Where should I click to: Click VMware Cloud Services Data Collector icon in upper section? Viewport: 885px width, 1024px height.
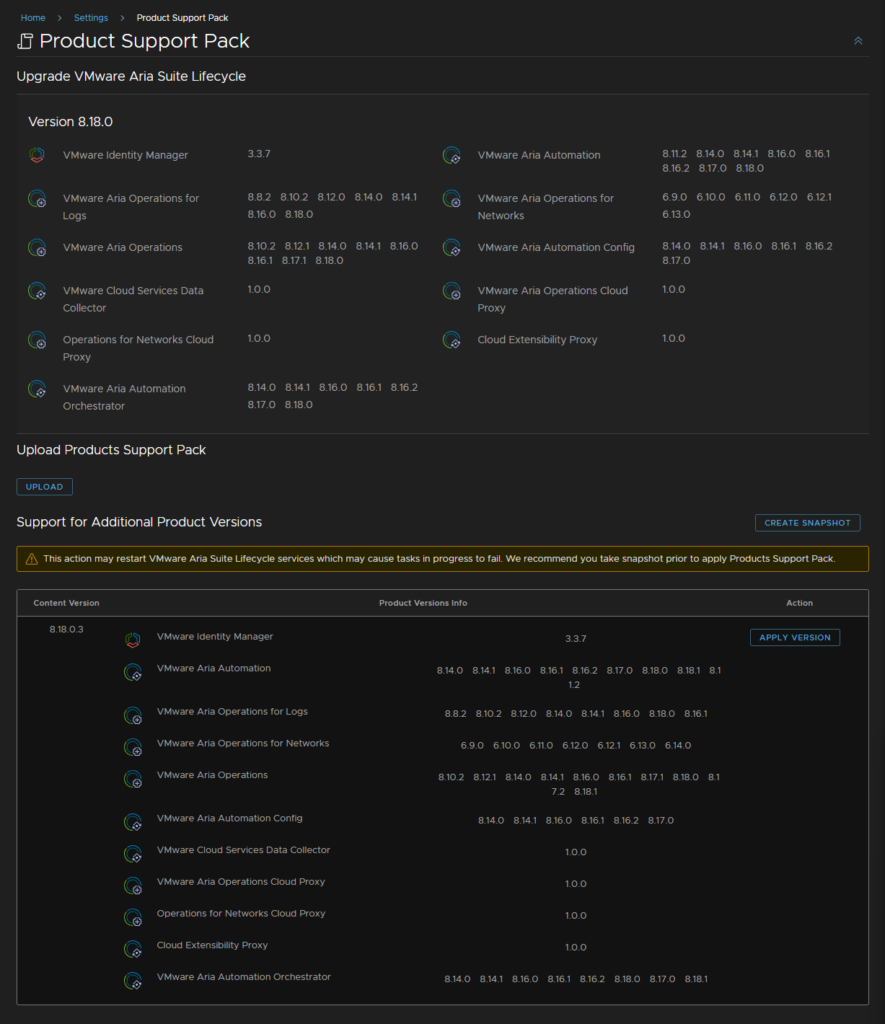(x=37, y=291)
